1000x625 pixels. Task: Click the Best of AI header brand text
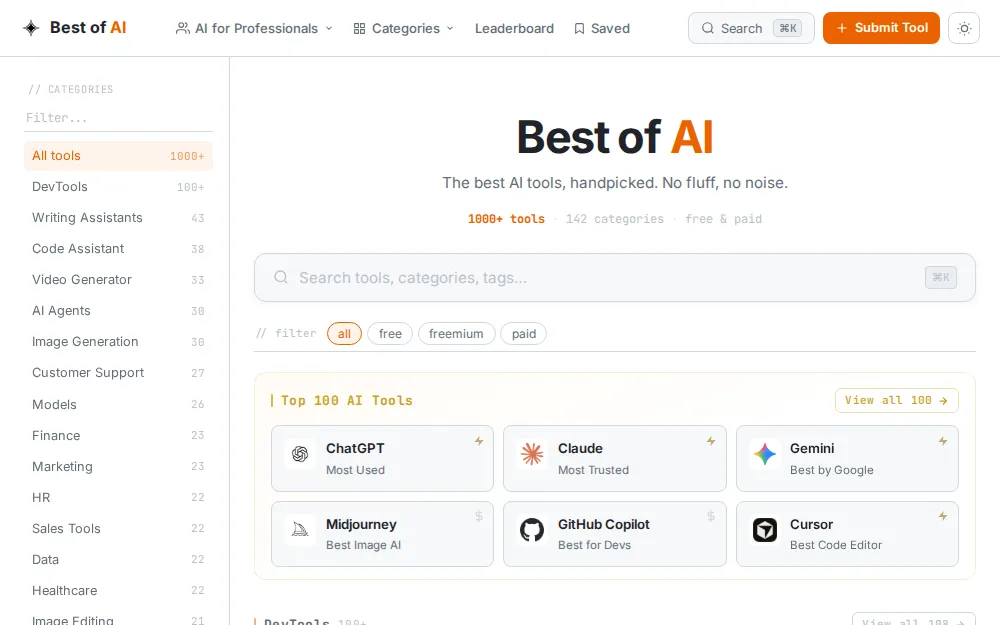click(x=88, y=28)
